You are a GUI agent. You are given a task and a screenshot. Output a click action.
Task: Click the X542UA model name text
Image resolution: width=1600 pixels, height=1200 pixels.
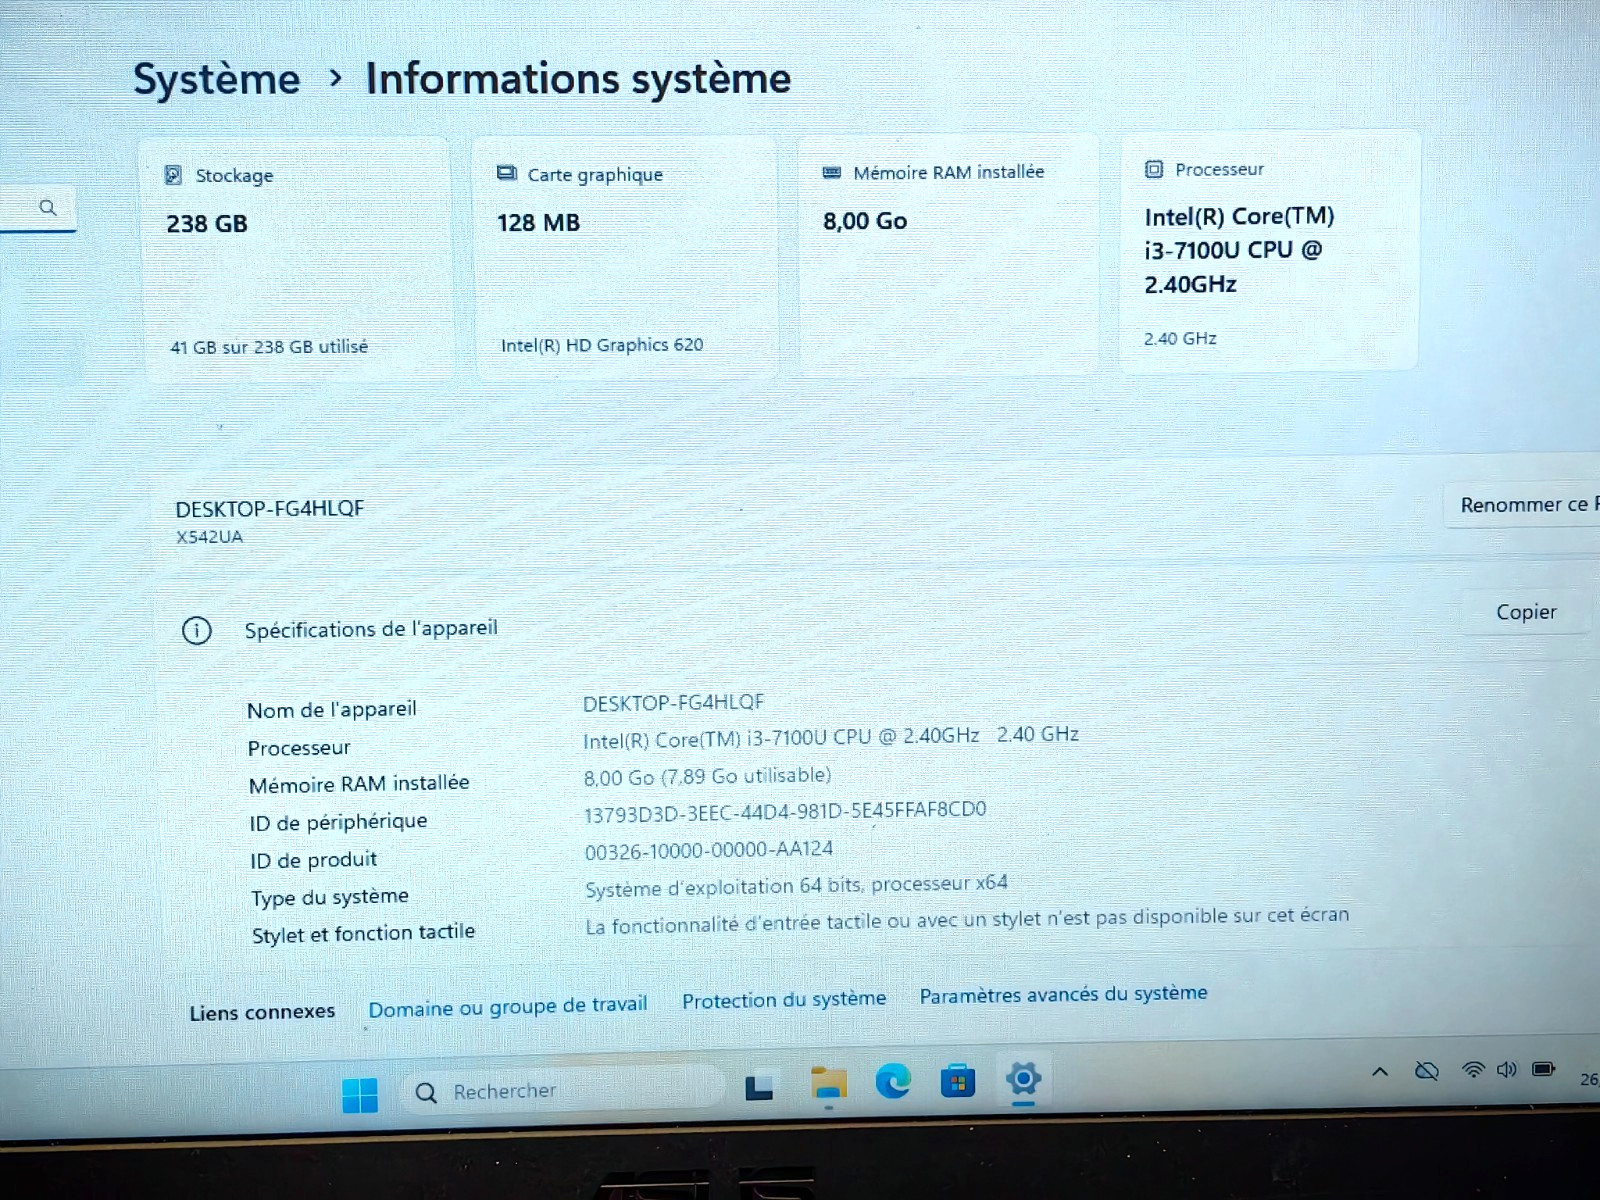[210, 537]
